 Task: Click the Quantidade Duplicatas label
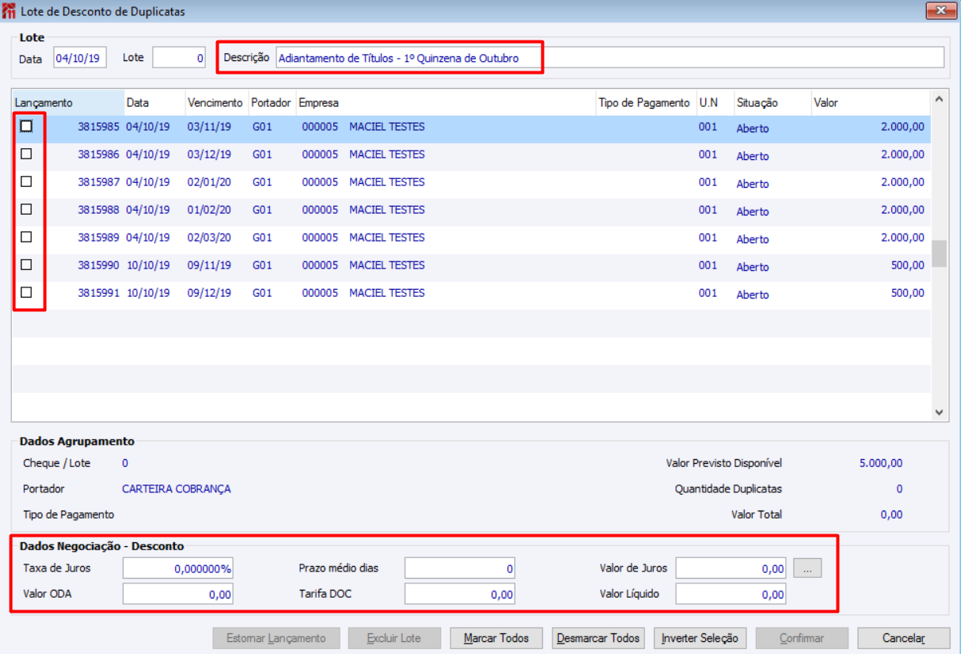pyautogui.click(x=728, y=489)
